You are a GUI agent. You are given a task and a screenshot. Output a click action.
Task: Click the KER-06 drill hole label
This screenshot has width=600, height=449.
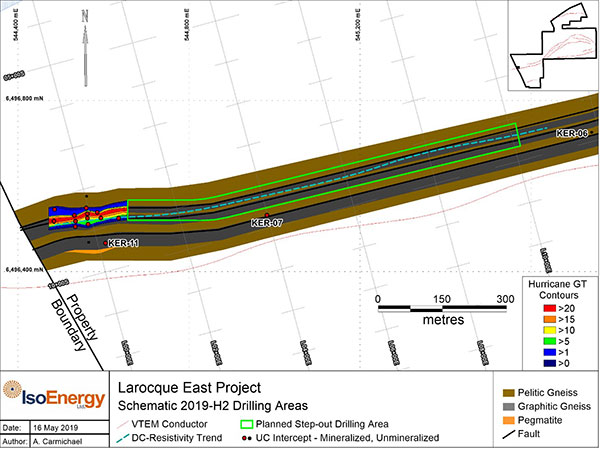click(x=571, y=133)
